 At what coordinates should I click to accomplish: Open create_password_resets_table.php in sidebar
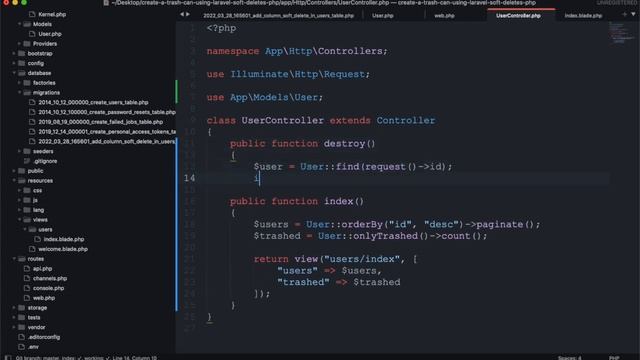tap(107, 112)
